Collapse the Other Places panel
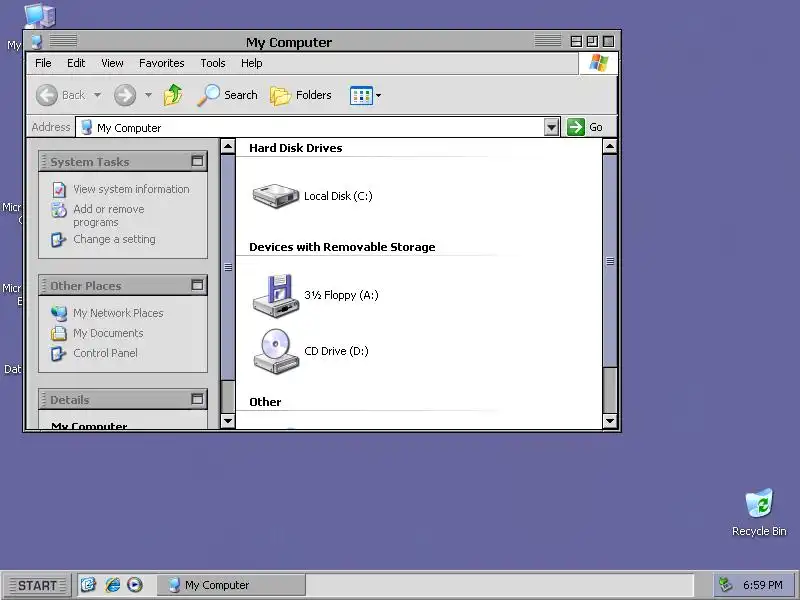Image resolution: width=800 pixels, height=600 pixels. (x=197, y=285)
